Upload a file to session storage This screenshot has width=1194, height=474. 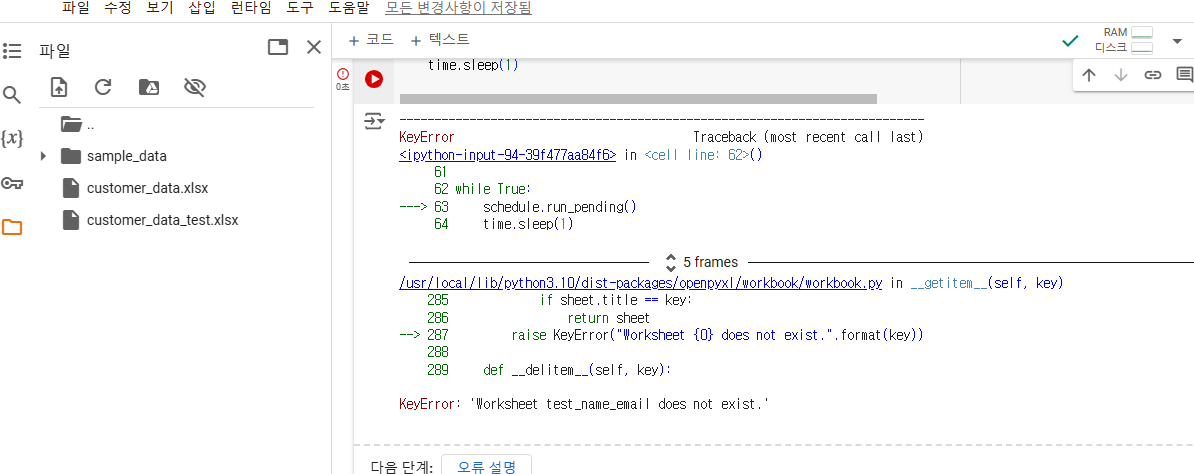pyautogui.click(x=59, y=87)
